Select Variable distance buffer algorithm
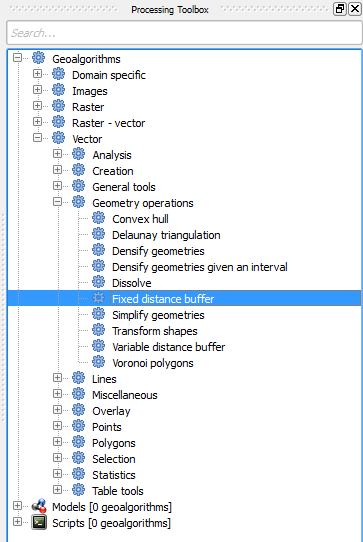This screenshot has width=363, height=542. [168, 347]
